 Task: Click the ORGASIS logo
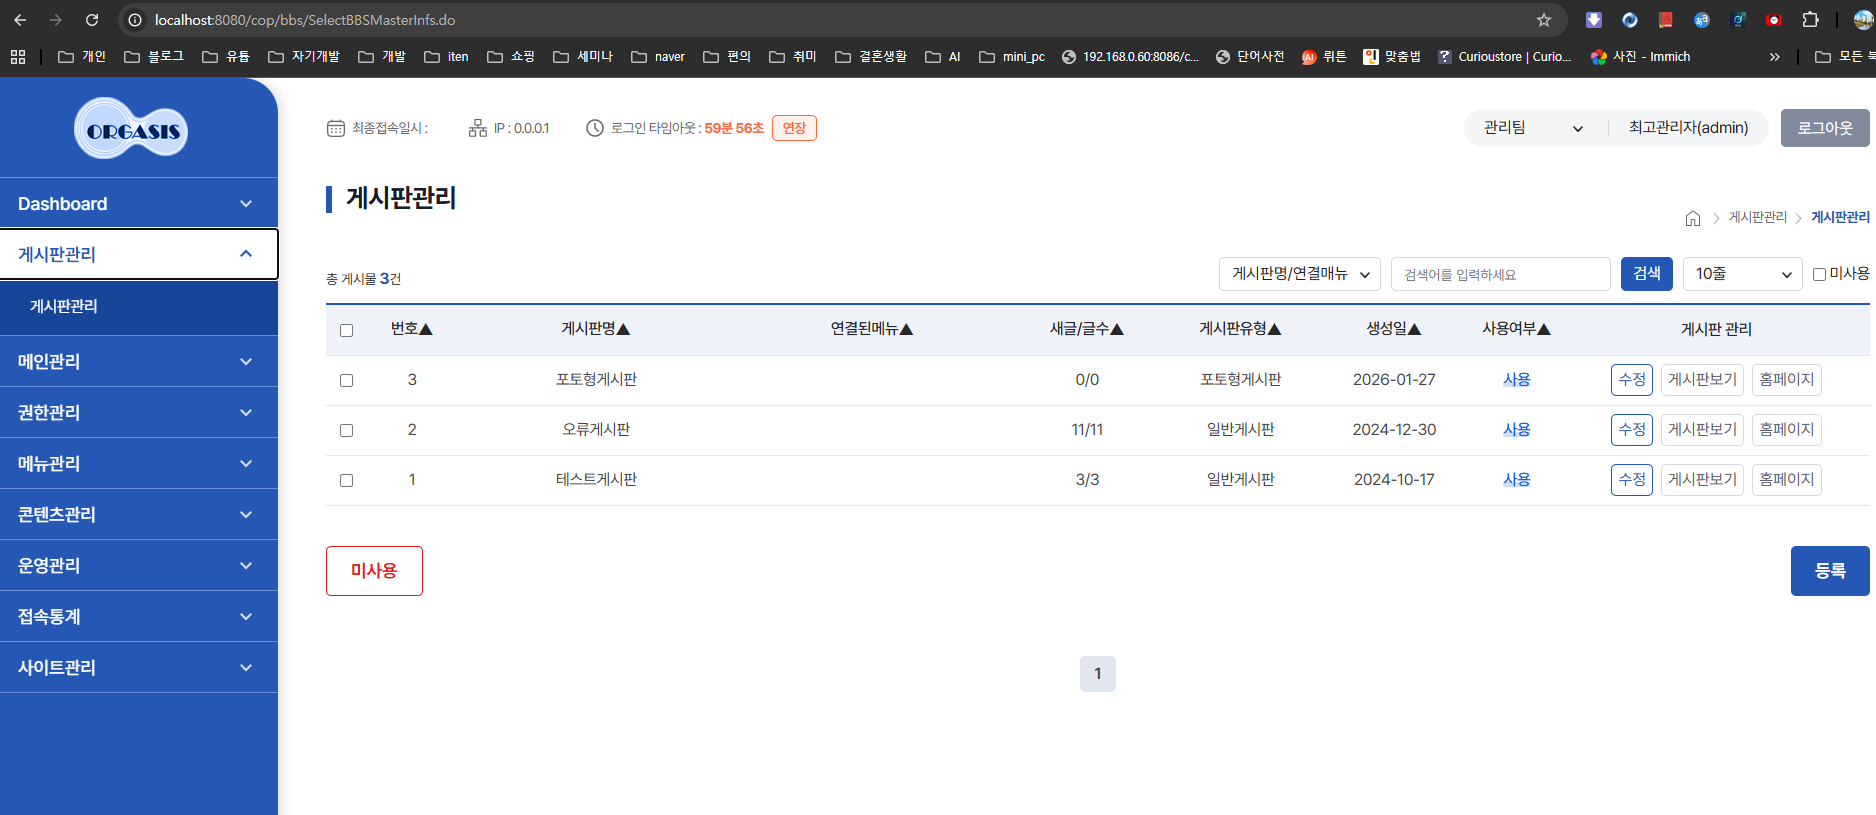tap(131, 129)
